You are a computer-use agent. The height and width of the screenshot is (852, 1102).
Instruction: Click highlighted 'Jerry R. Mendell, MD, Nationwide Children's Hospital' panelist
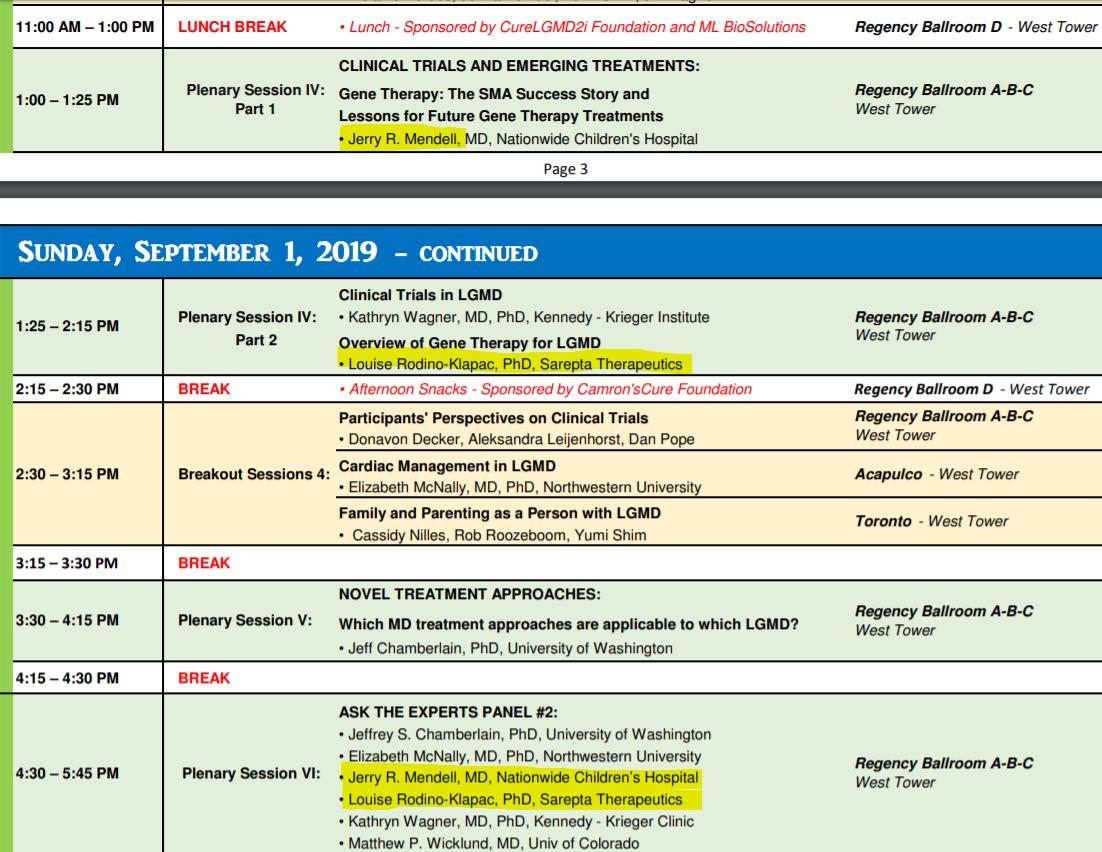coord(519,778)
